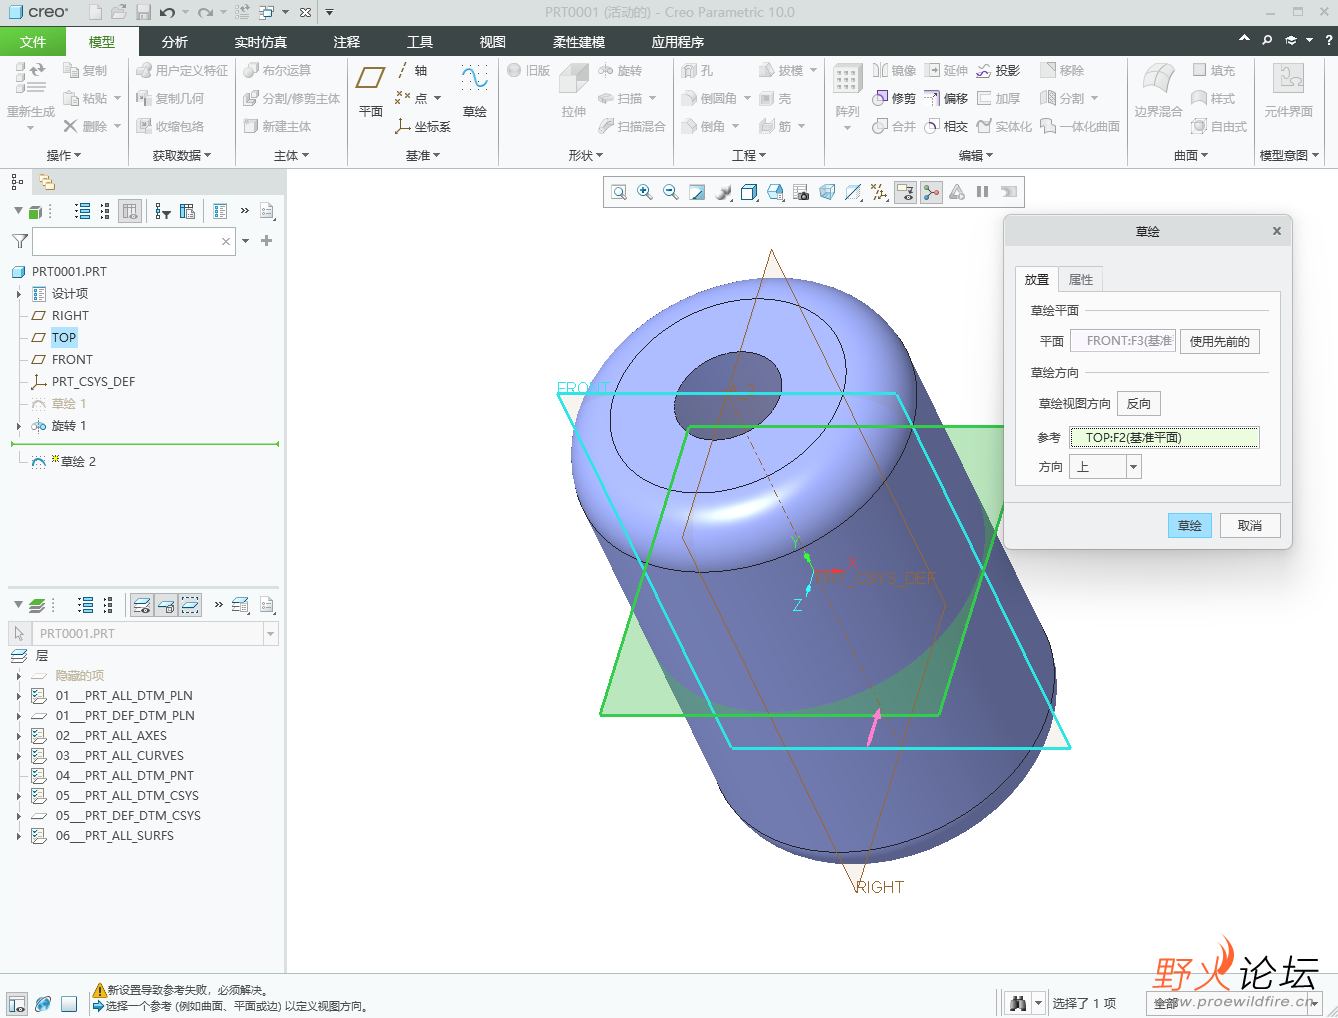Screen dimensions: 1338x1018
Task: Click the Mirror (镜像) tool
Action: 894,71
